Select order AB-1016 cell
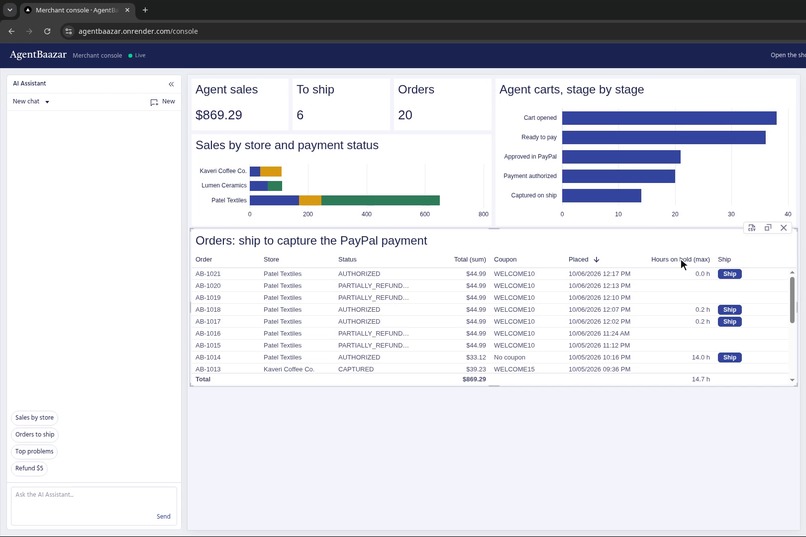 208,334
